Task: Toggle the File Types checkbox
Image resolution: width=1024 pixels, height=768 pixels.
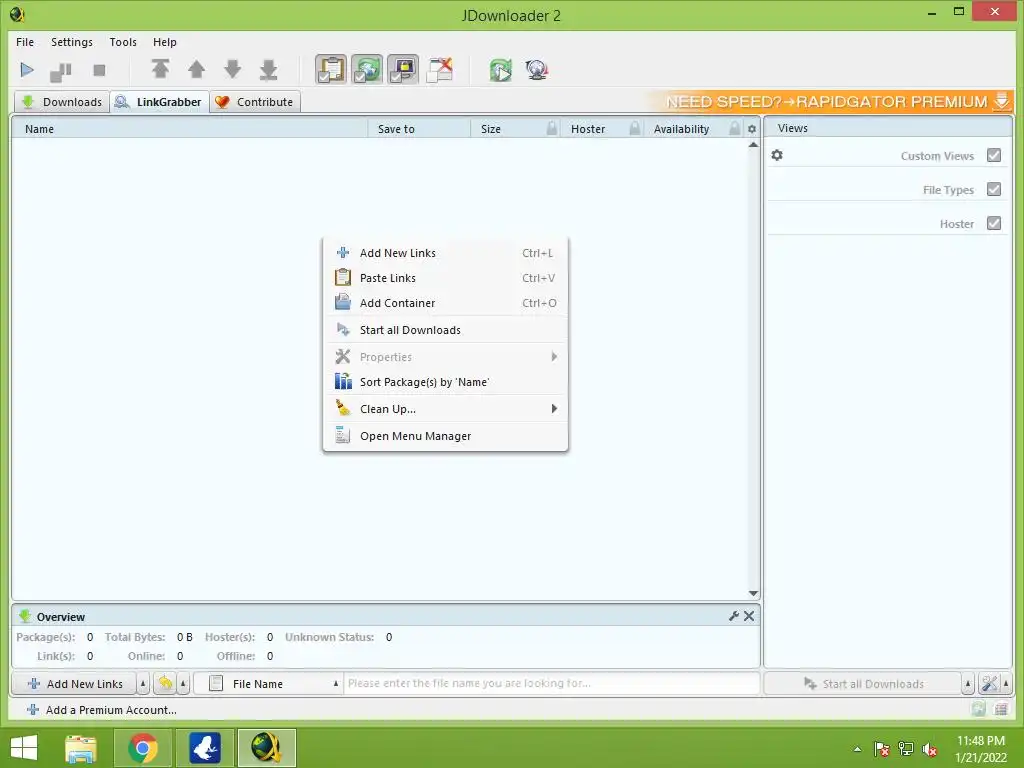Action: (x=994, y=189)
